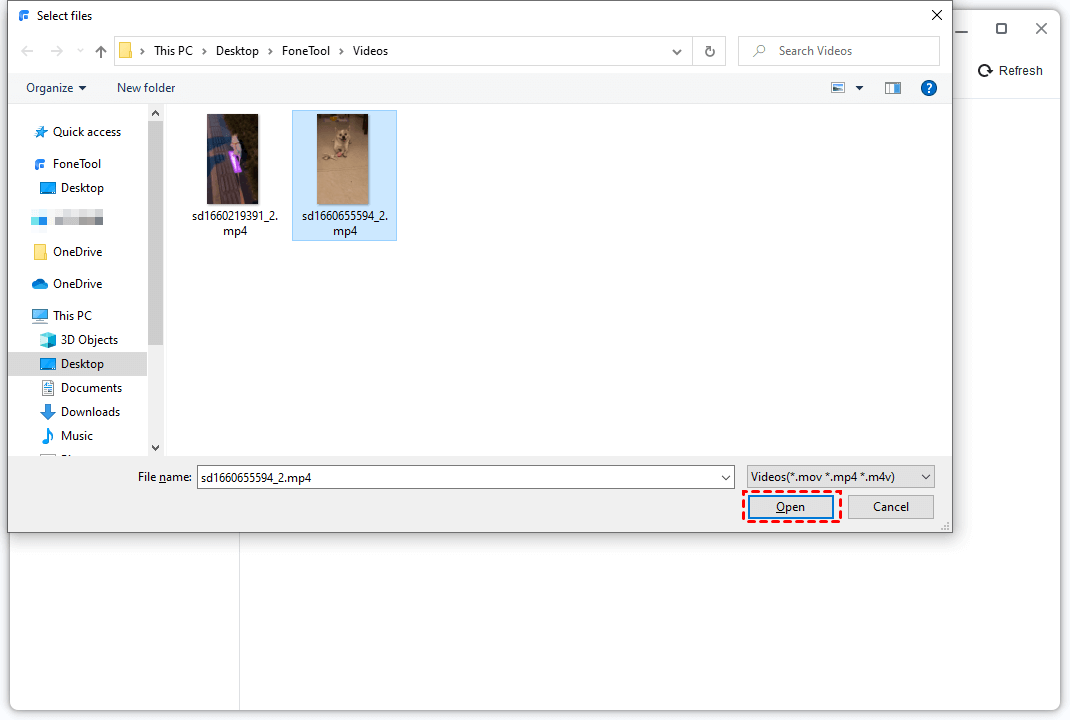Click the Quick access star item

[86, 132]
